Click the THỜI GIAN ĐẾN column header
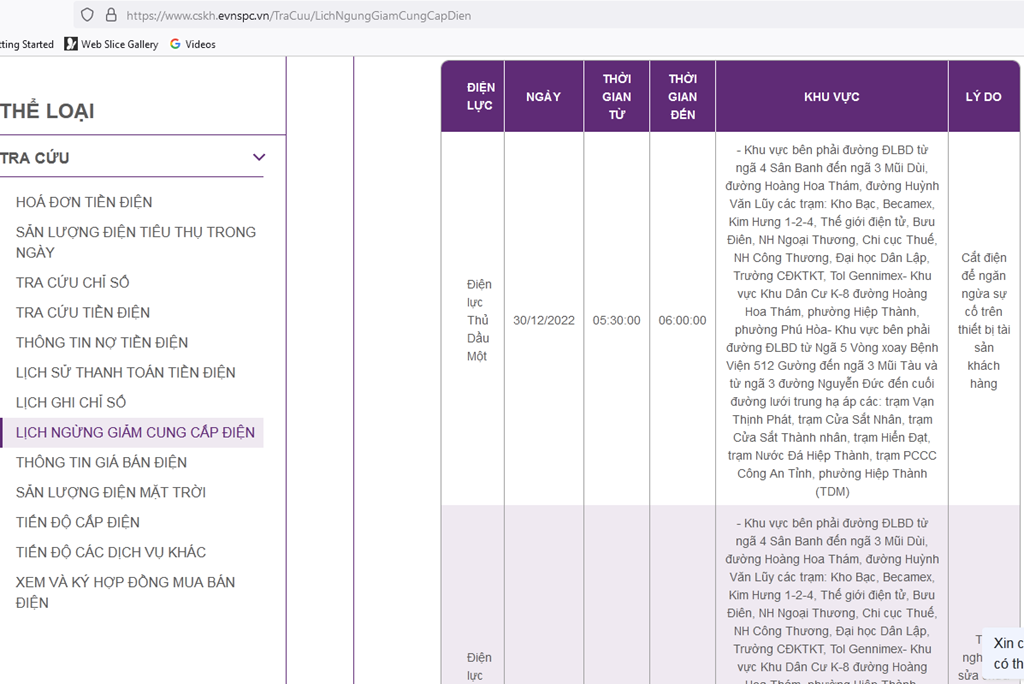 (x=682, y=97)
